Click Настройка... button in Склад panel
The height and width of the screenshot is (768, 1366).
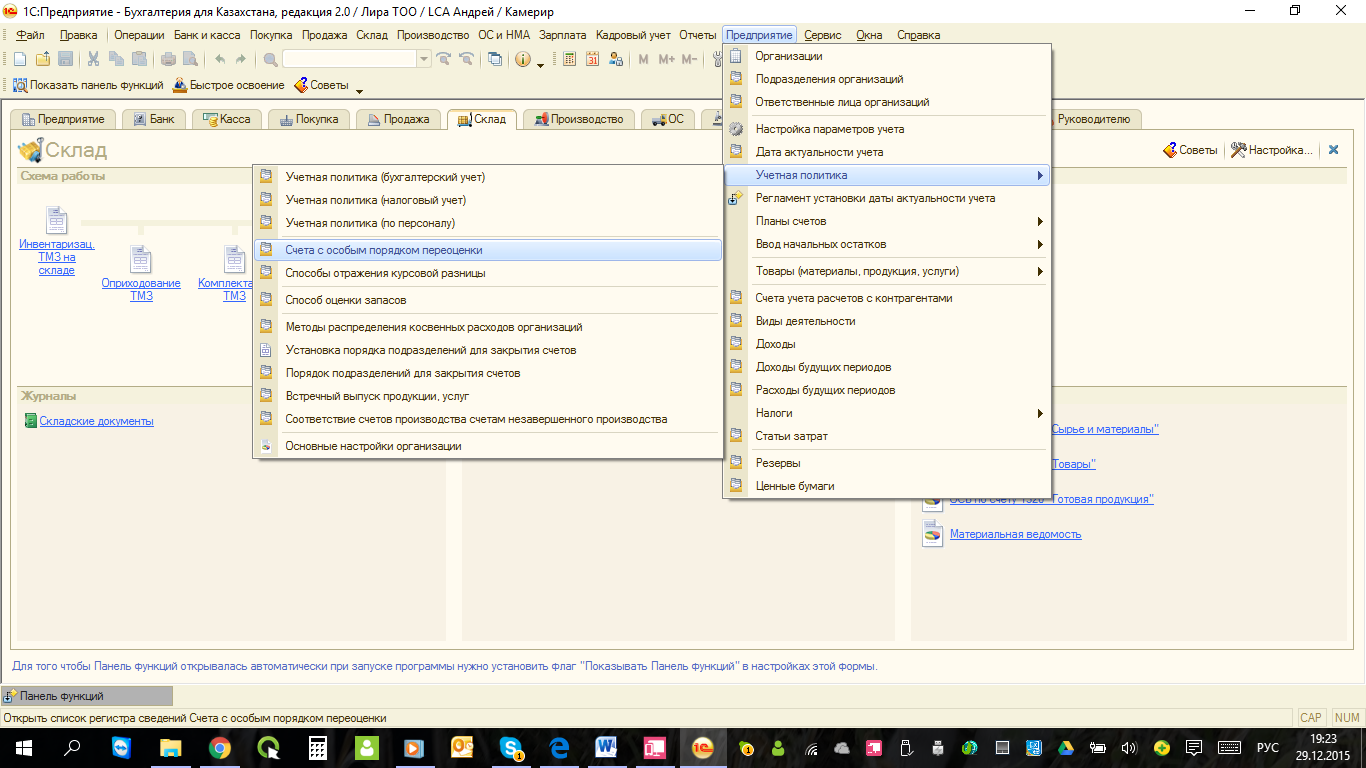click(1271, 150)
